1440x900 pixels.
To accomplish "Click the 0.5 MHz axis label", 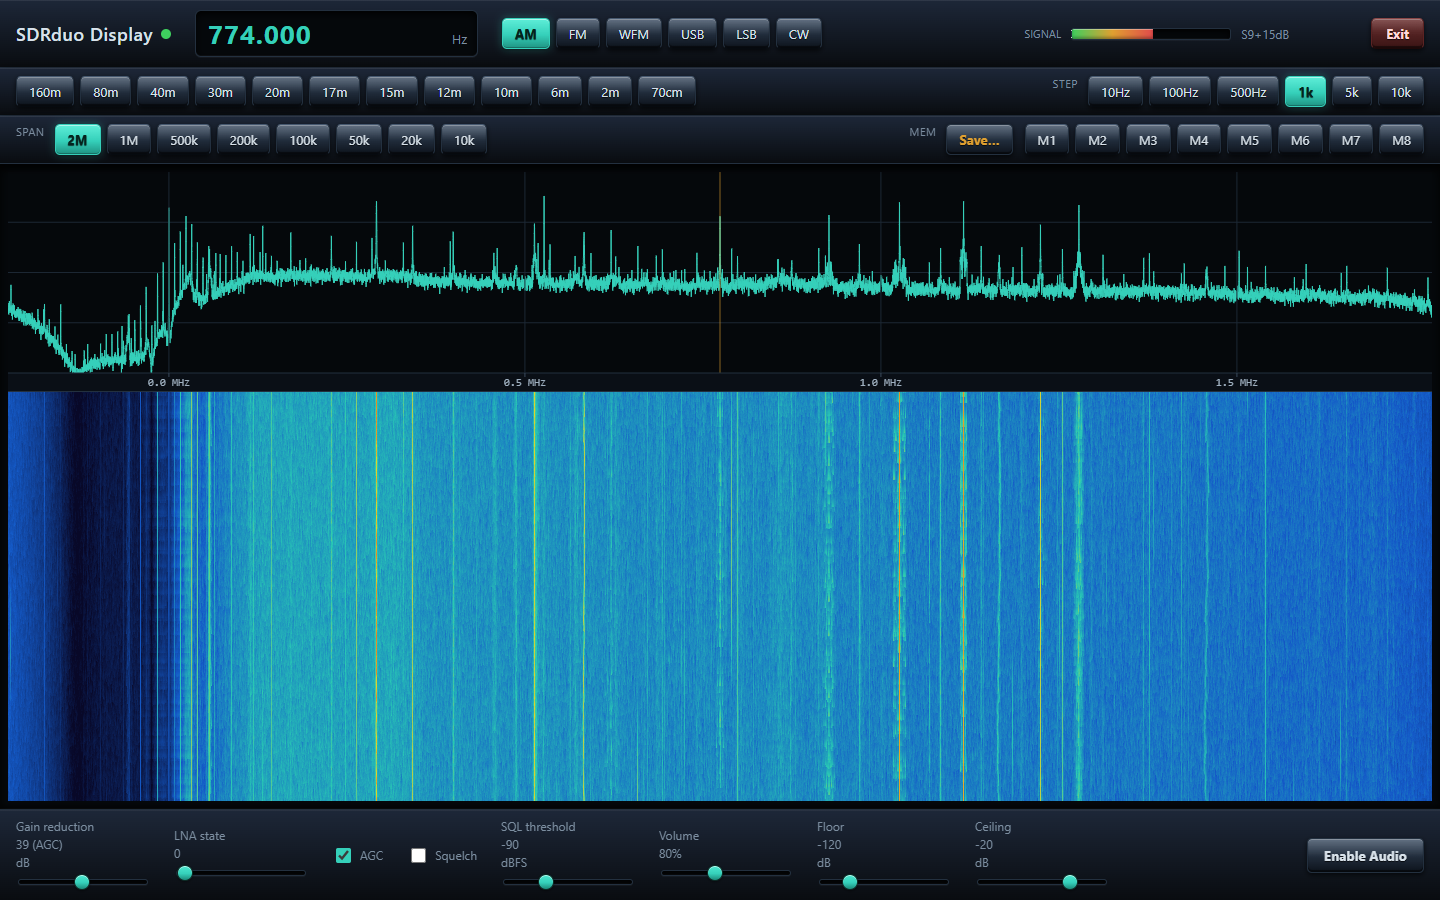I will pos(525,382).
